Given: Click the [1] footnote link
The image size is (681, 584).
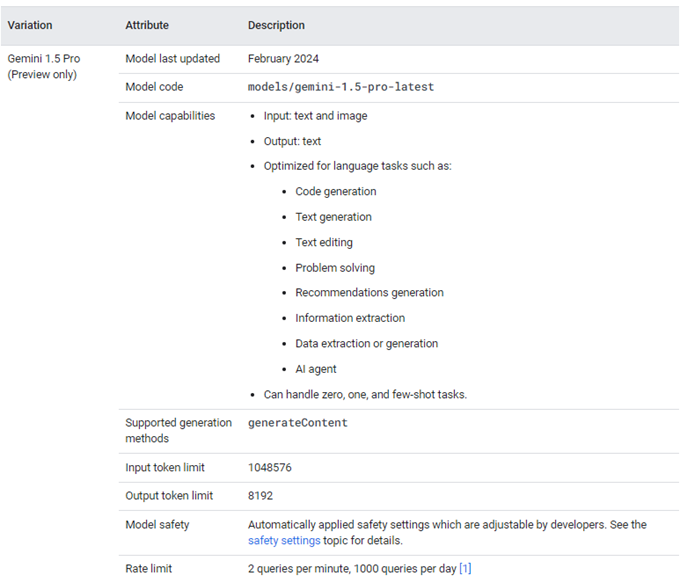Looking at the screenshot, I should [x=465, y=569].
